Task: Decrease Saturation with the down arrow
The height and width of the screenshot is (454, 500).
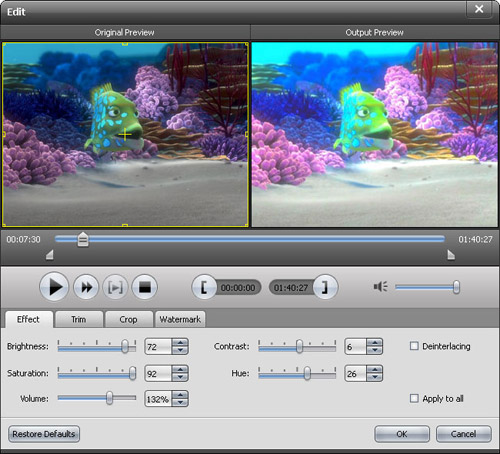Action: click(180, 377)
